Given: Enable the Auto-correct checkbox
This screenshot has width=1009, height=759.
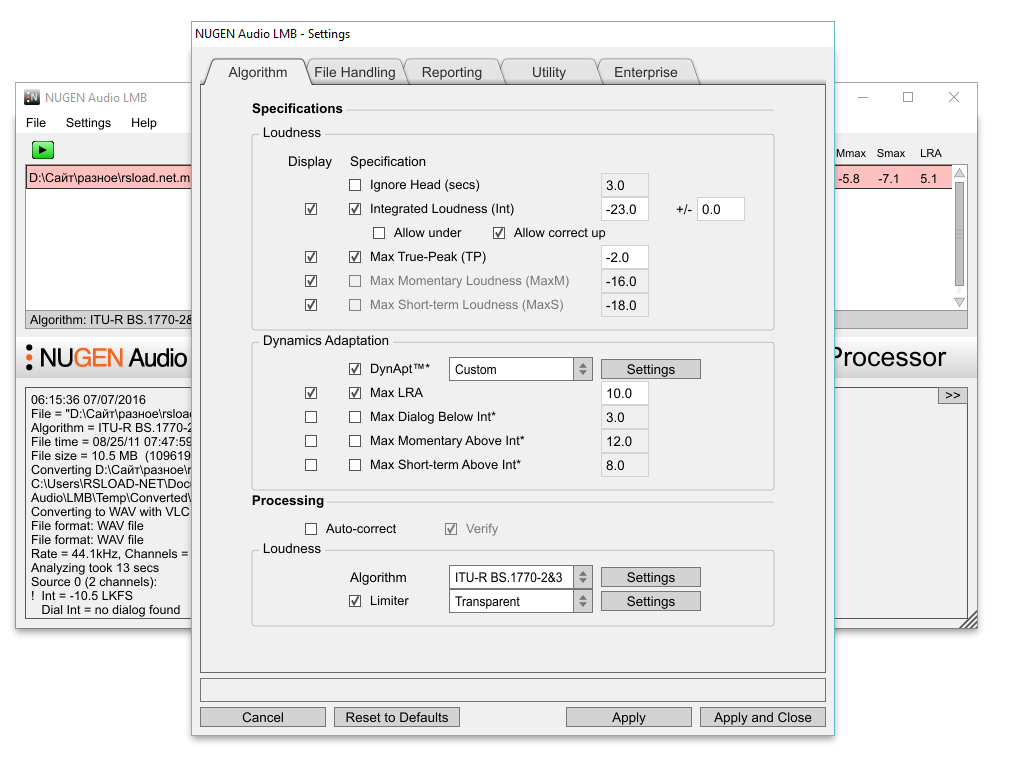Looking at the screenshot, I should point(311,529).
